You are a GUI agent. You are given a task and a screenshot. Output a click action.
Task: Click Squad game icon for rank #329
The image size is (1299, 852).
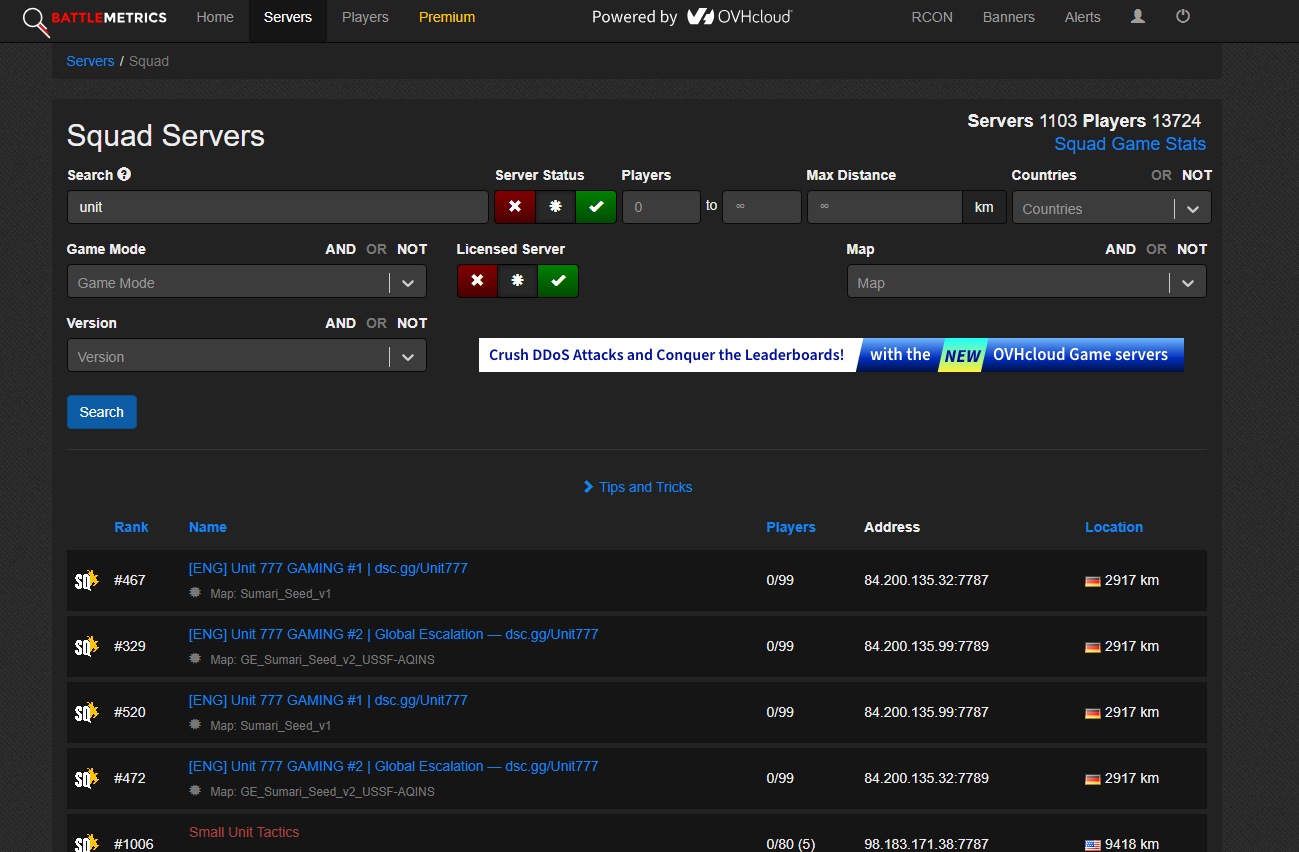[87, 646]
